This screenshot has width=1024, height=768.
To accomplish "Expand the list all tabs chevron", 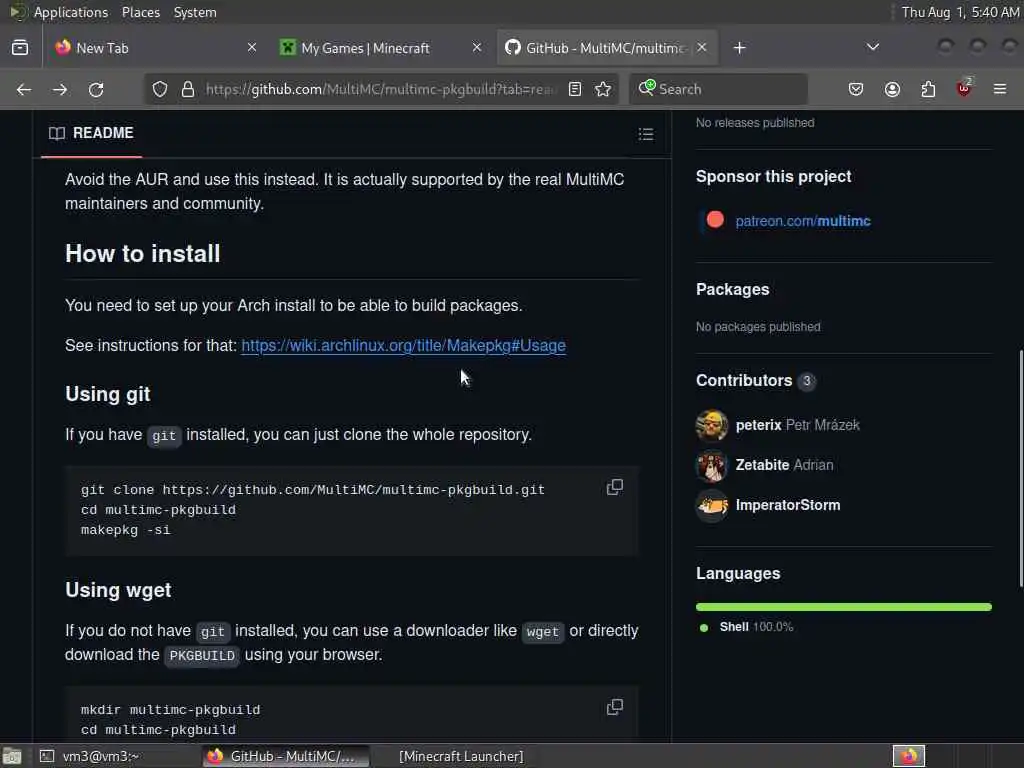I will pyautogui.click(x=872, y=47).
